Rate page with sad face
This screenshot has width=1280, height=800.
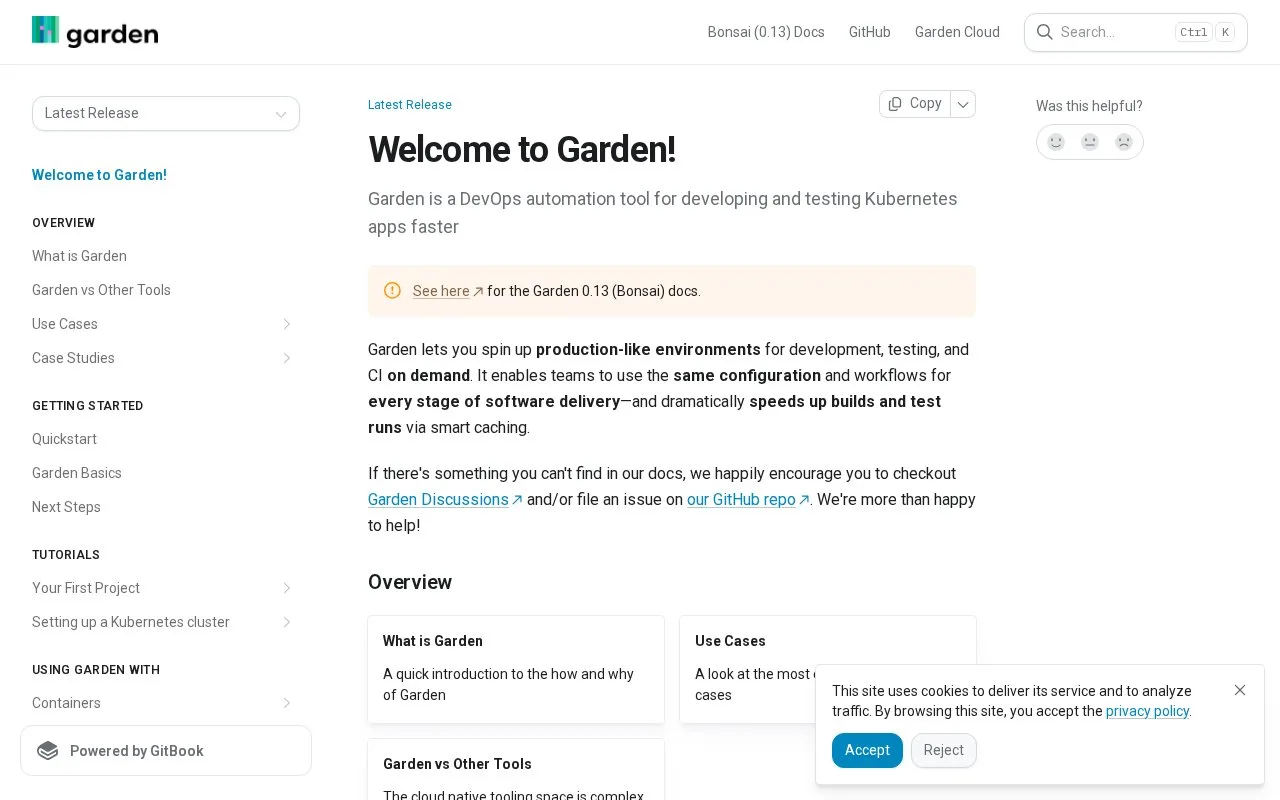click(1124, 142)
